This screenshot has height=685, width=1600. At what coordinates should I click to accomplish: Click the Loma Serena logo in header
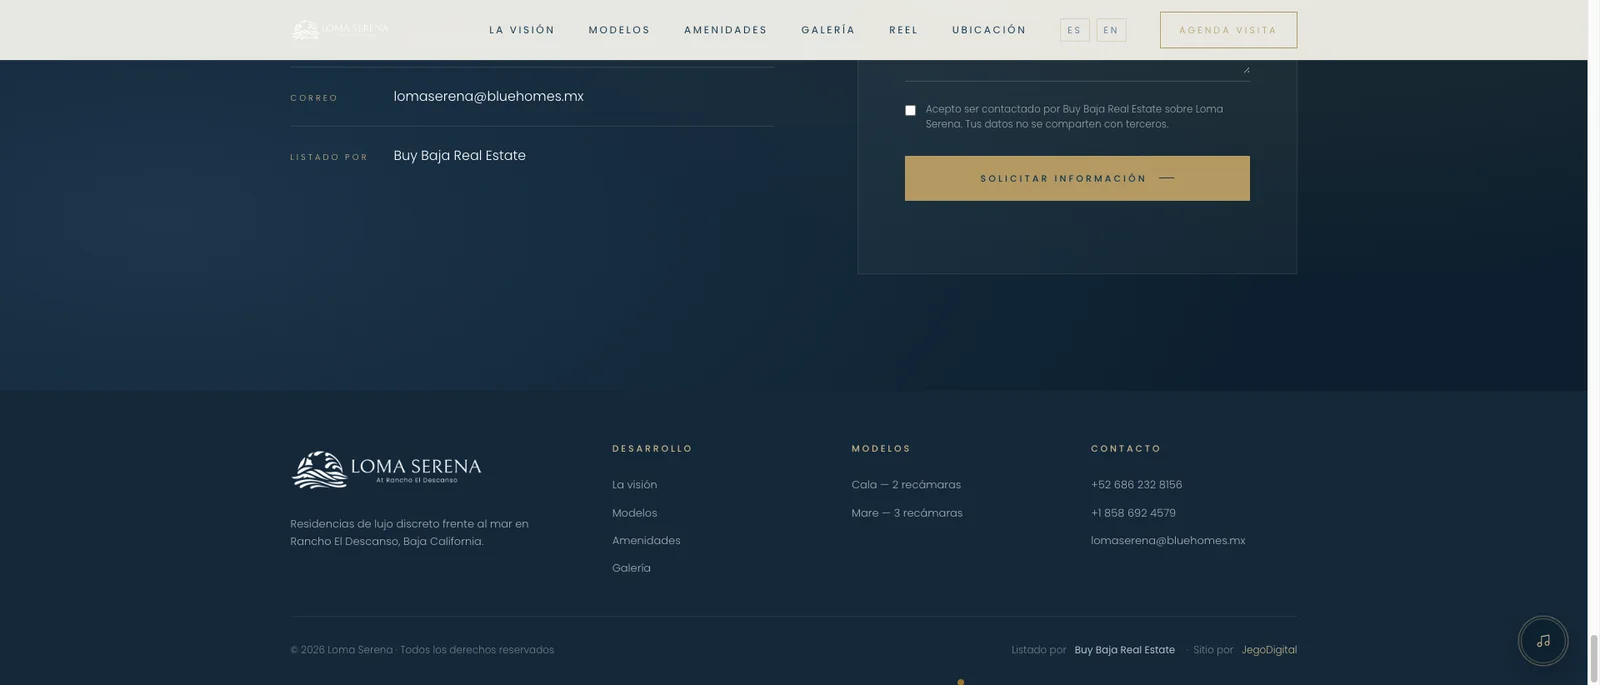tap(340, 30)
